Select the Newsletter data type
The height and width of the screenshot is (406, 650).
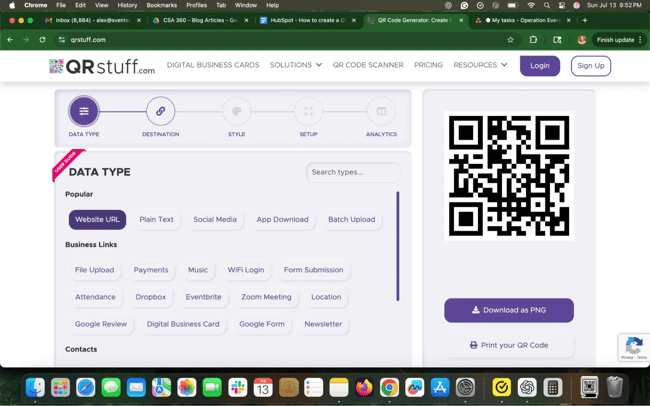click(323, 324)
